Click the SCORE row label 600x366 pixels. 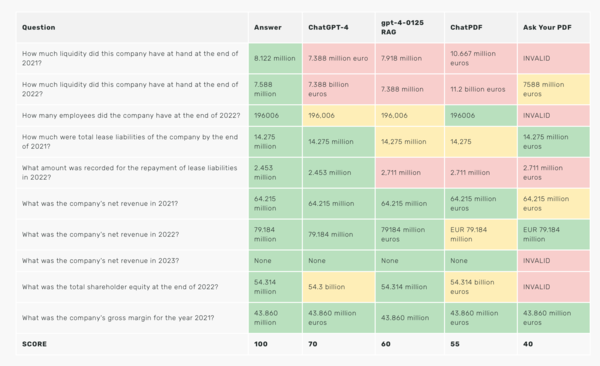pyautogui.click(x=34, y=344)
